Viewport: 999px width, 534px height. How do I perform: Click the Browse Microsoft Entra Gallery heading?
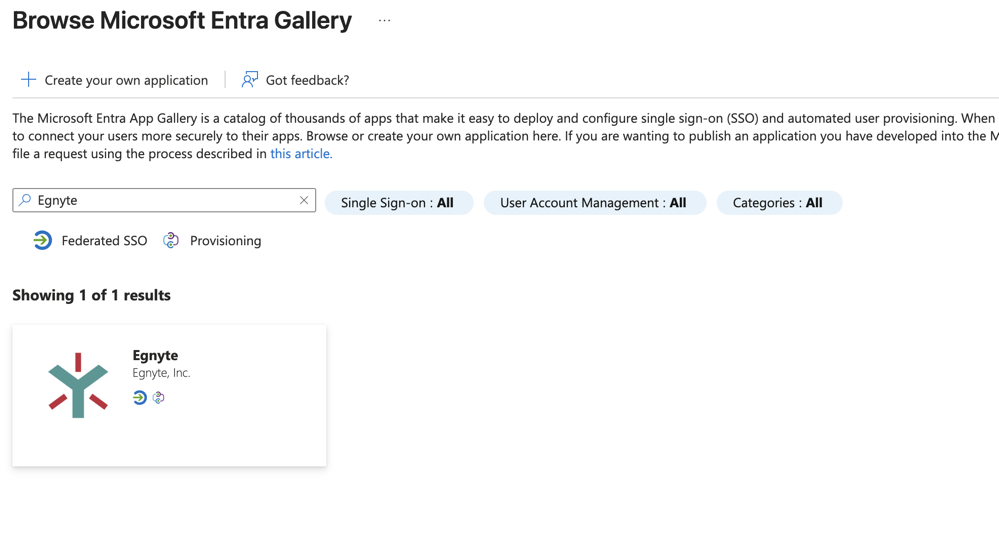[182, 20]
